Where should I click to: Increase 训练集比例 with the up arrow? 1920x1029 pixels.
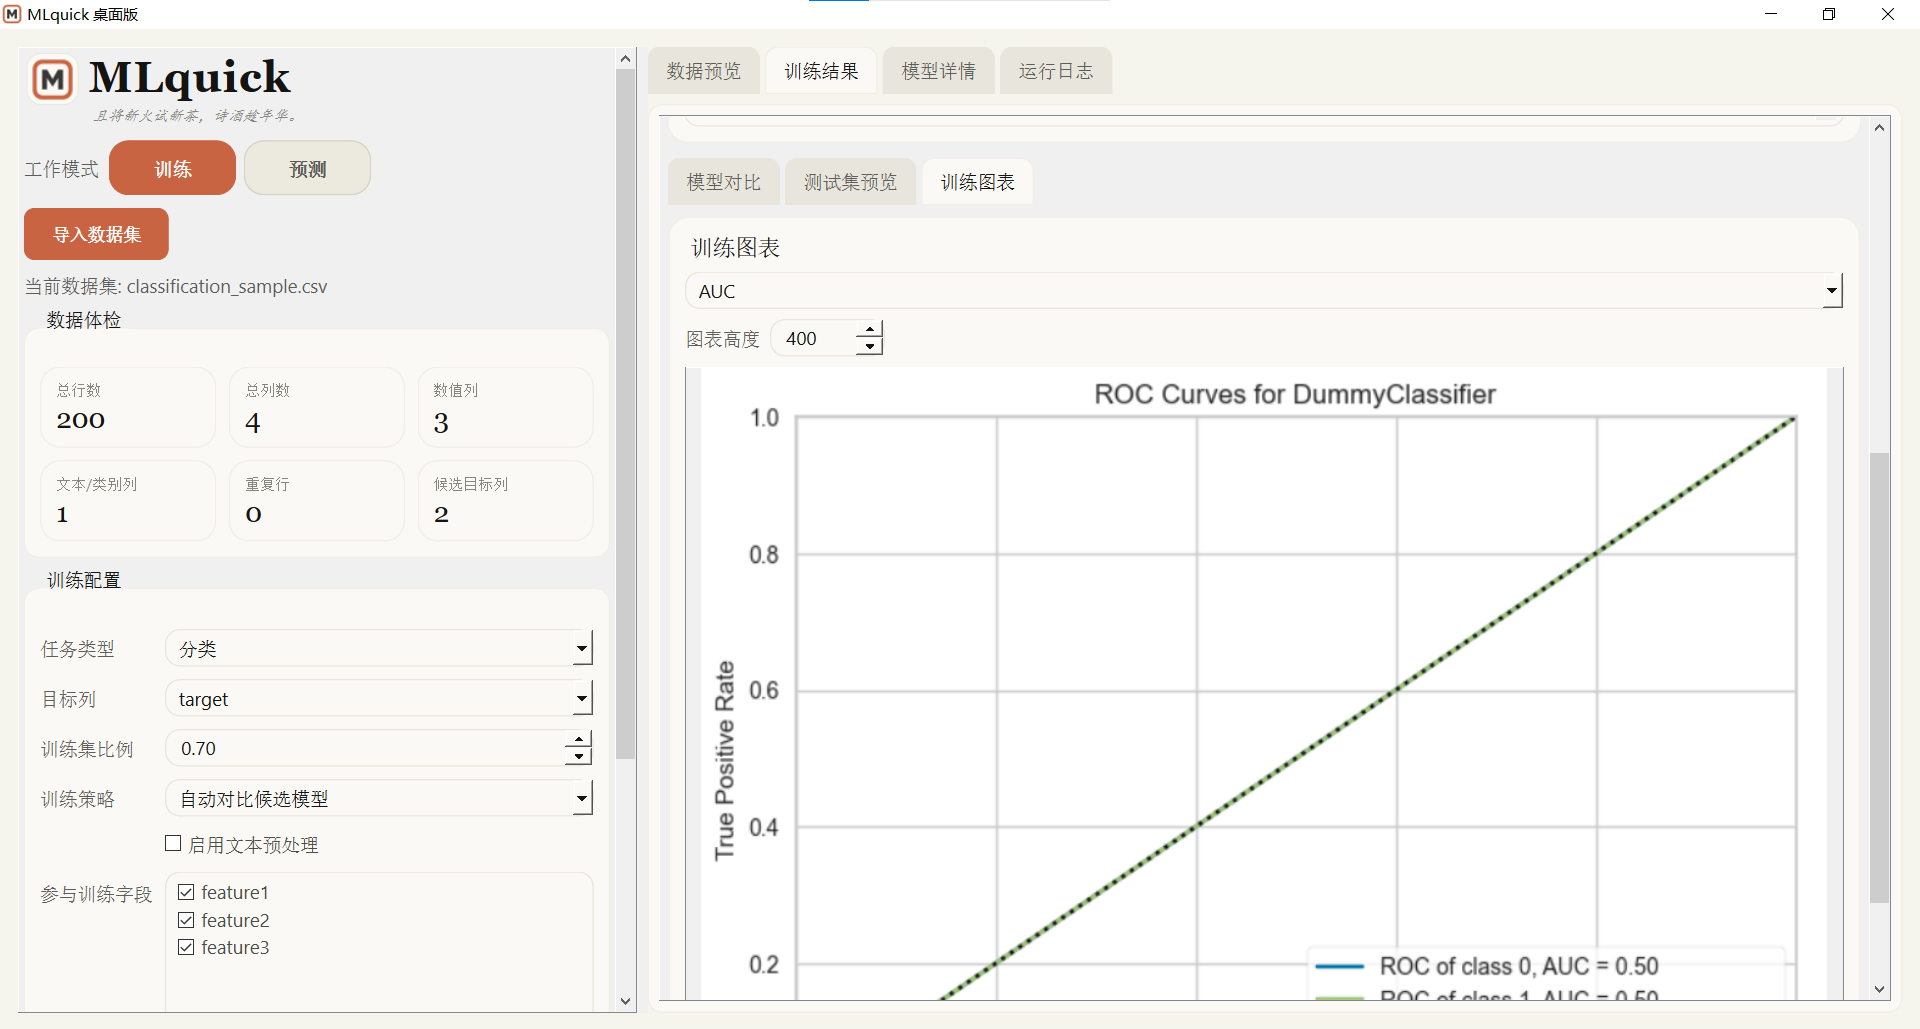[x=579, y=739]
